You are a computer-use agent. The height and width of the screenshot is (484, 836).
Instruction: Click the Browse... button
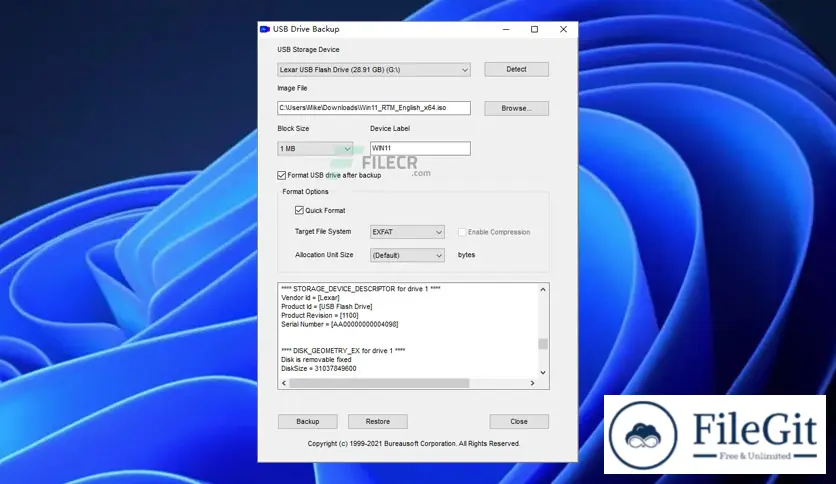pyautogui.click(x=516, y=108)
